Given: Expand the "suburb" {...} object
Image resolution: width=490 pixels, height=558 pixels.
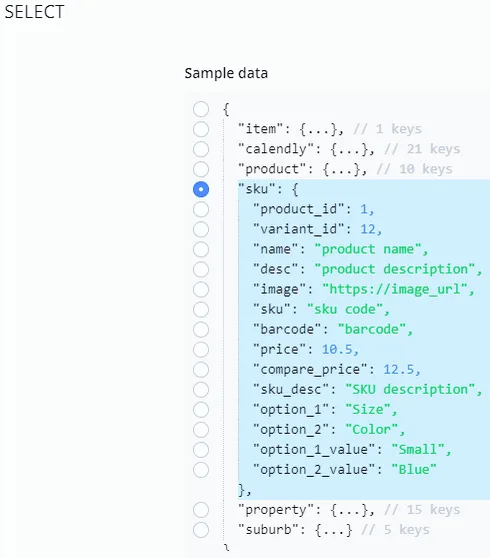Looking at the screenshot, I should coord(333,530).
